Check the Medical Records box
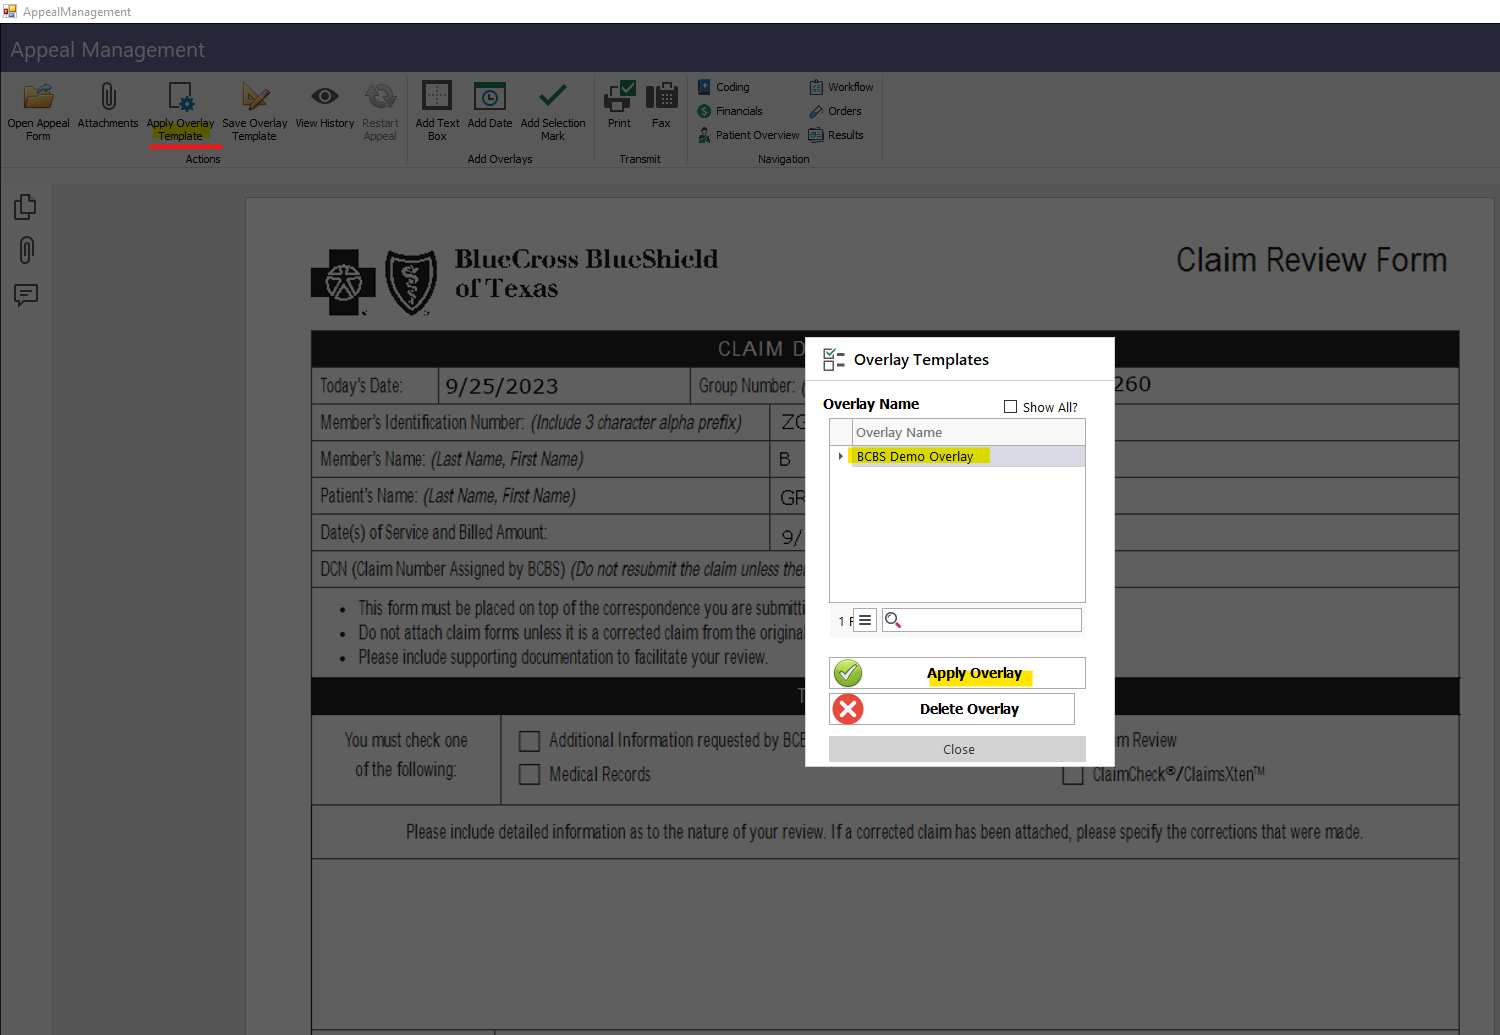This screenshot has height=1035, width=1500. pyautogui.click(x=530, y=775)
